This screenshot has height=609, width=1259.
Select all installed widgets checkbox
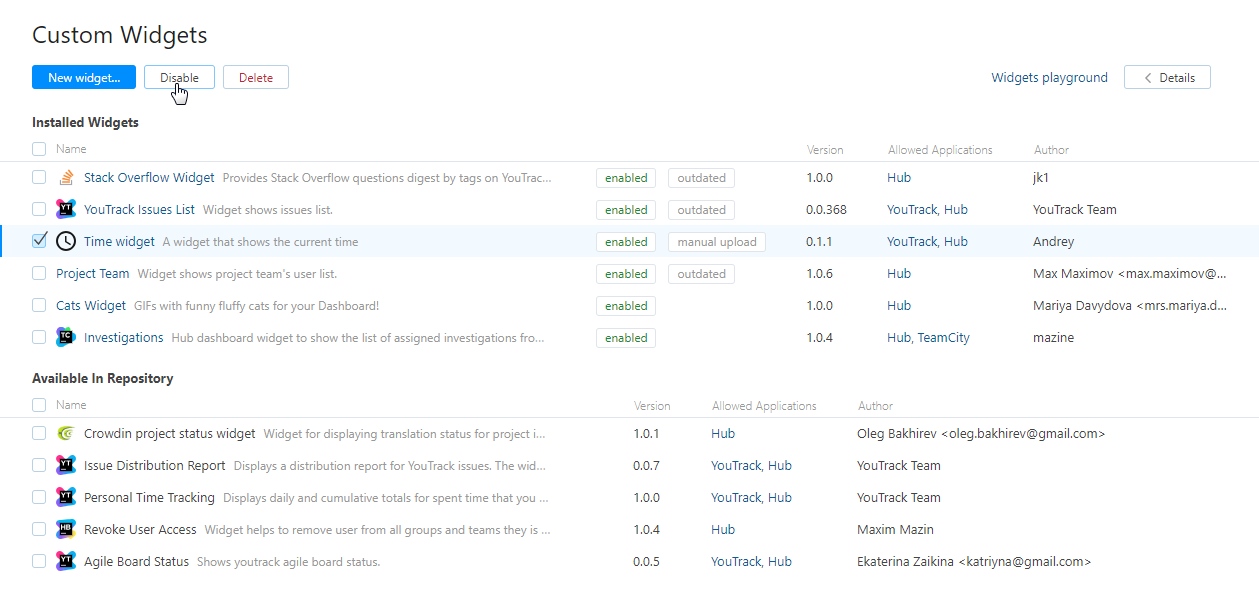[x=39, y=149]
